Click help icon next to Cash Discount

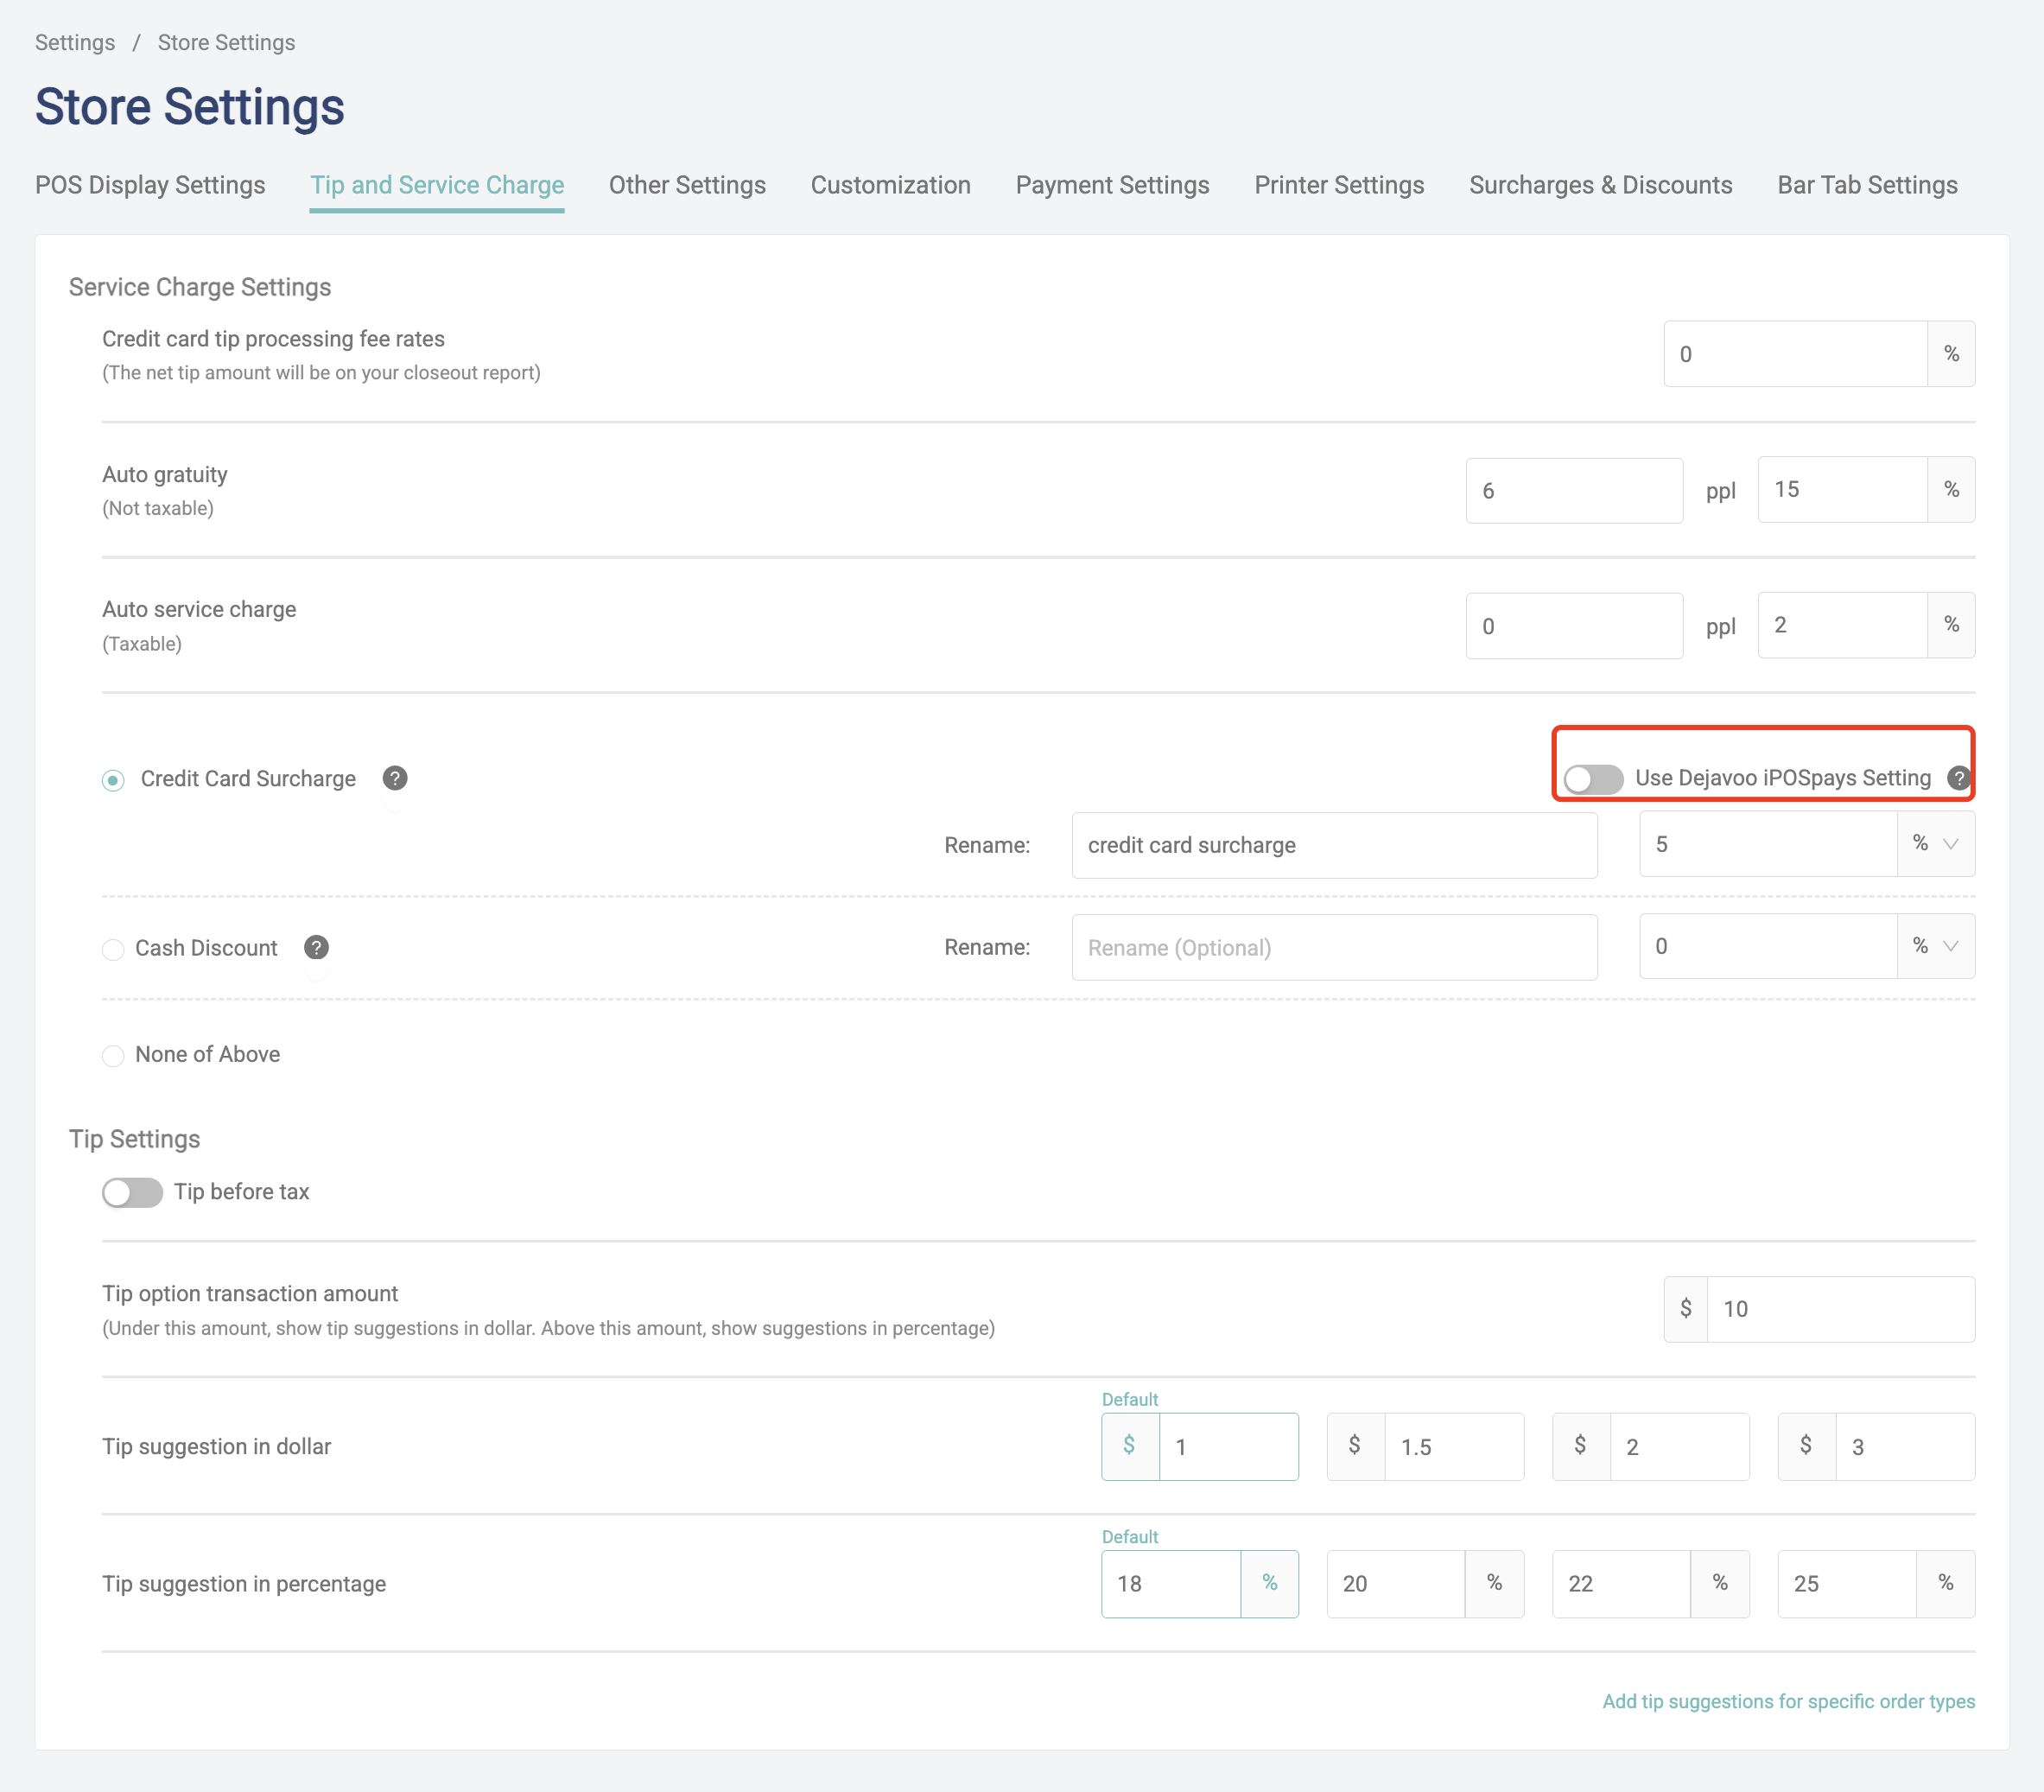[316, 947]
